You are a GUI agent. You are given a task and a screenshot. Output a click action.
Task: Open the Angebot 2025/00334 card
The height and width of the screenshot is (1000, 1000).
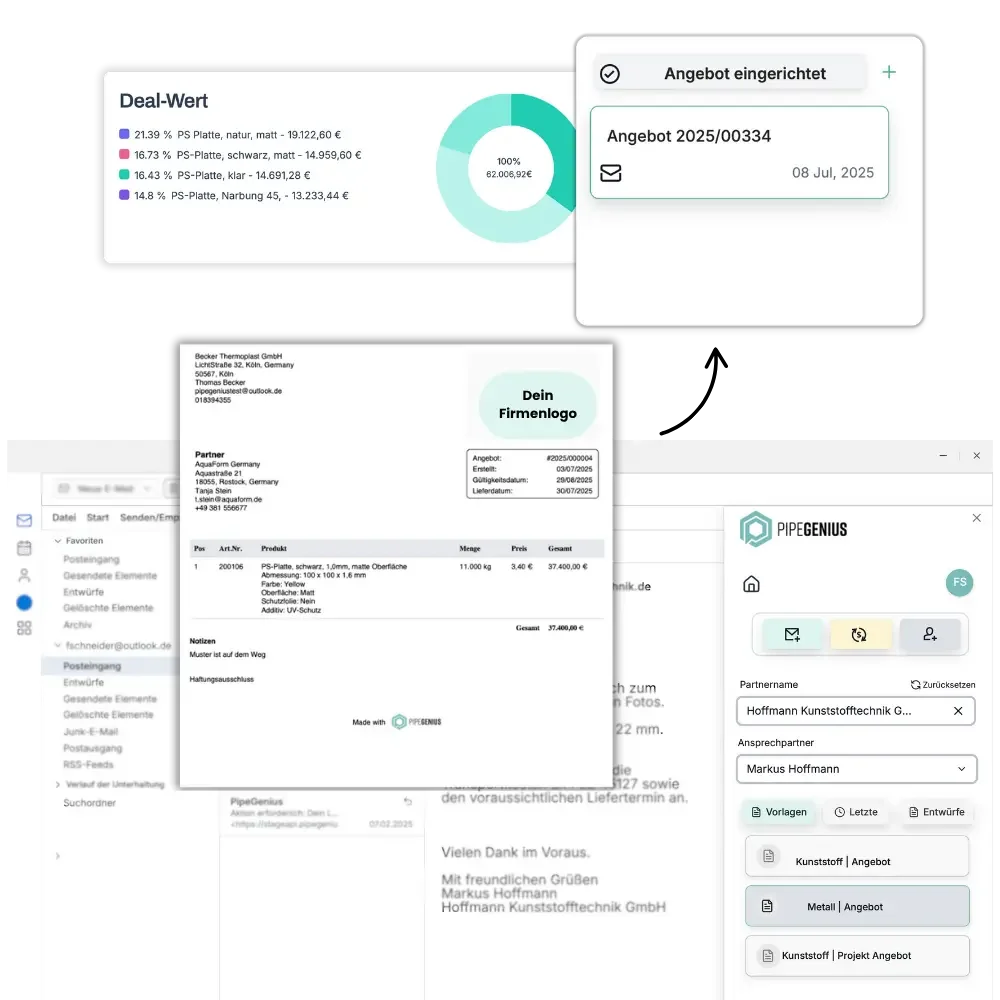click(x=739, y=152)
